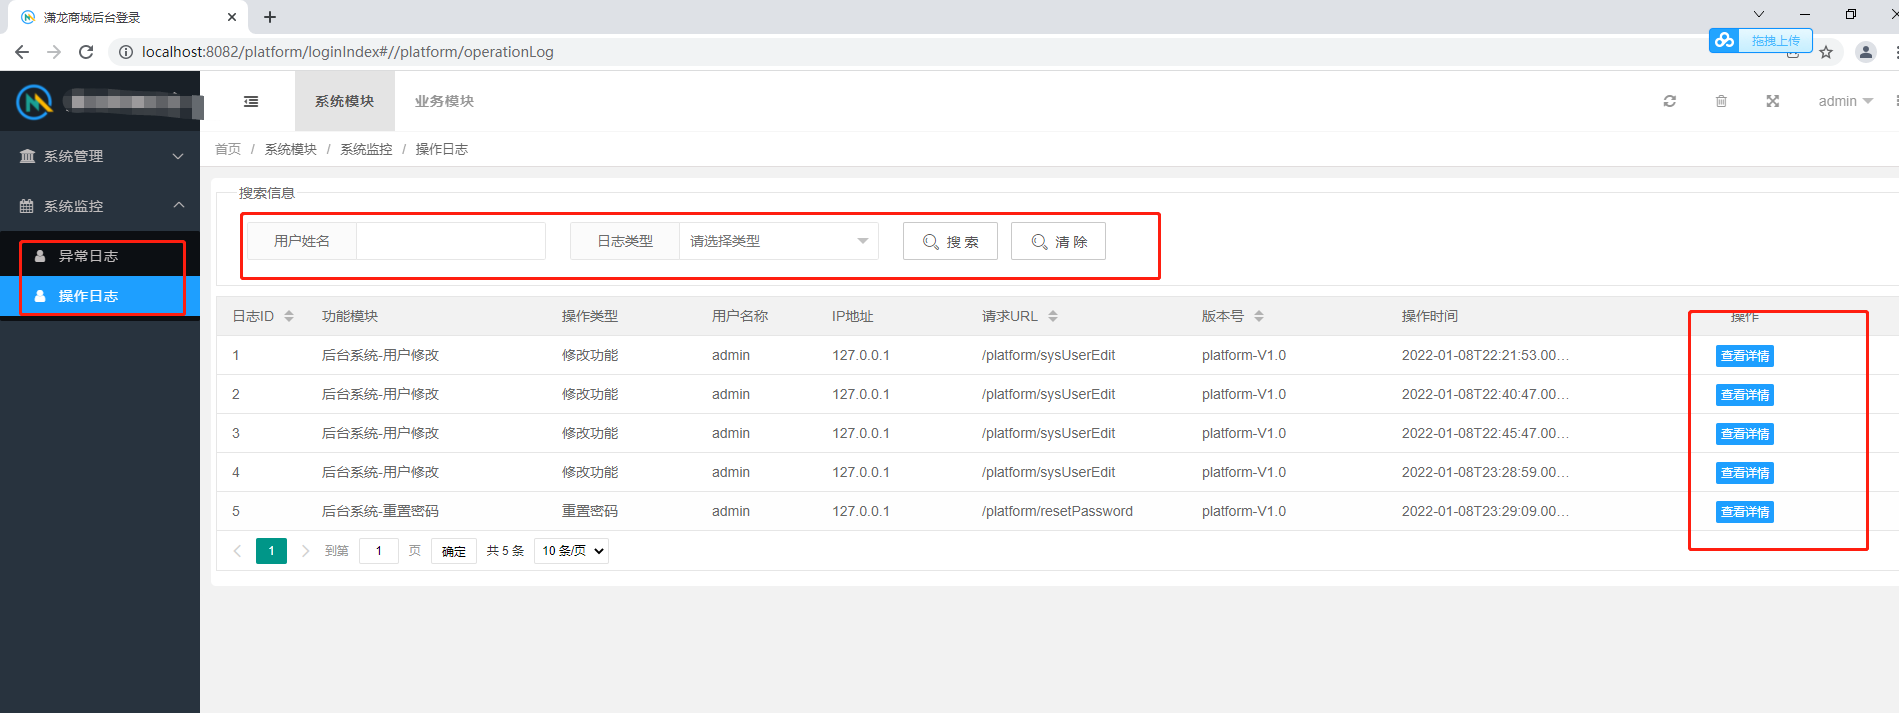
Task: Click 系统模块 breadcrumb link
Action: pyautogui.click(x=291, y=149)
